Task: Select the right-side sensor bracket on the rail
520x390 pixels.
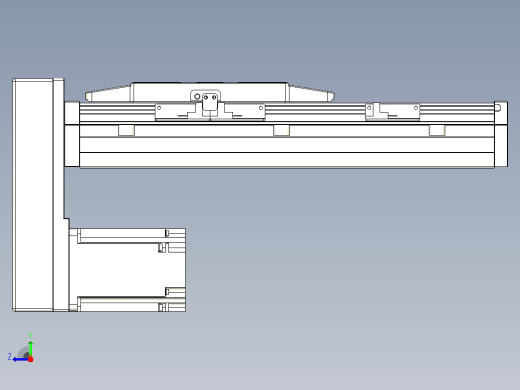Action: point(392,111)
